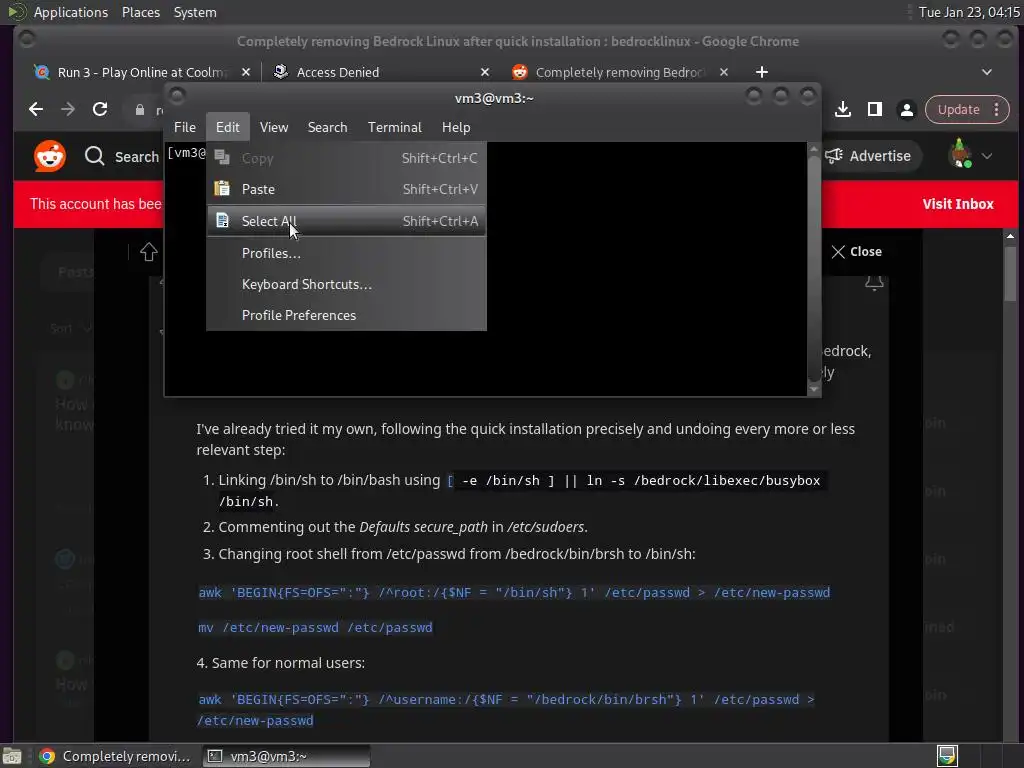Click Reddit page vertical scrollbar thumb
This screenshot has width=1024, height=768.
[1010, 273]
